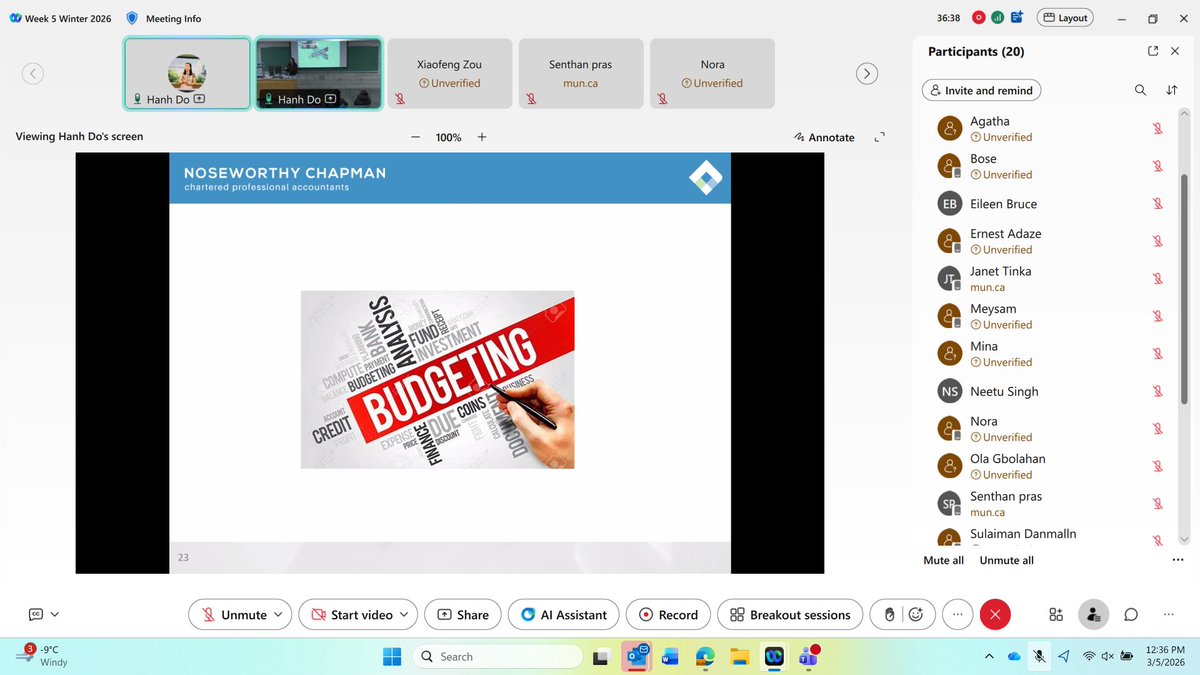The image size is (1200, 675).
Task: Click Invite and remind button
Action: (x=981, y=90)
